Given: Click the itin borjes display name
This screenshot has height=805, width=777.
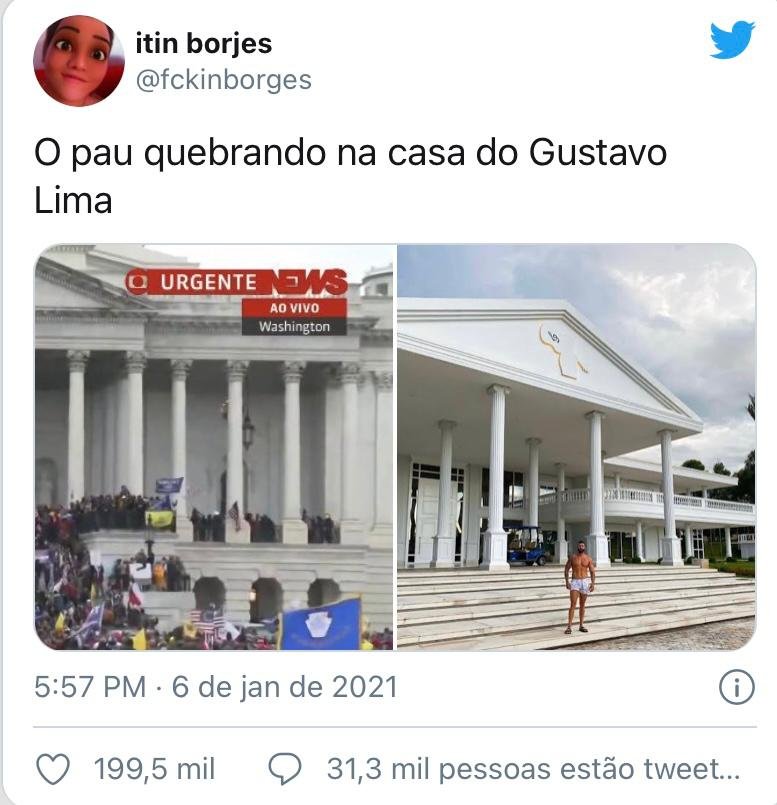Looking at the screenshot, I should coord(204,43).
